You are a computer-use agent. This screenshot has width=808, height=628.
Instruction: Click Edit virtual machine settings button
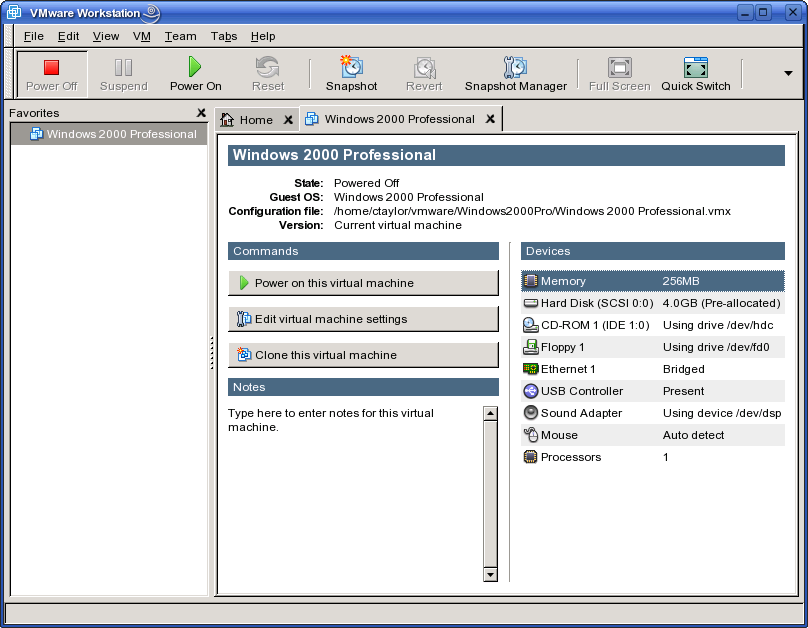tap(363, 319)
